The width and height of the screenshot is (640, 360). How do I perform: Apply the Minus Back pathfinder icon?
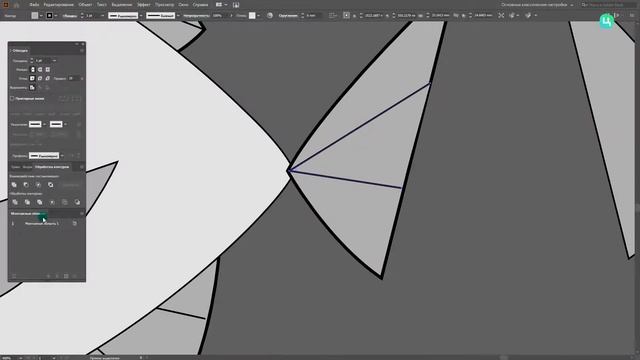tap(77, 202)
